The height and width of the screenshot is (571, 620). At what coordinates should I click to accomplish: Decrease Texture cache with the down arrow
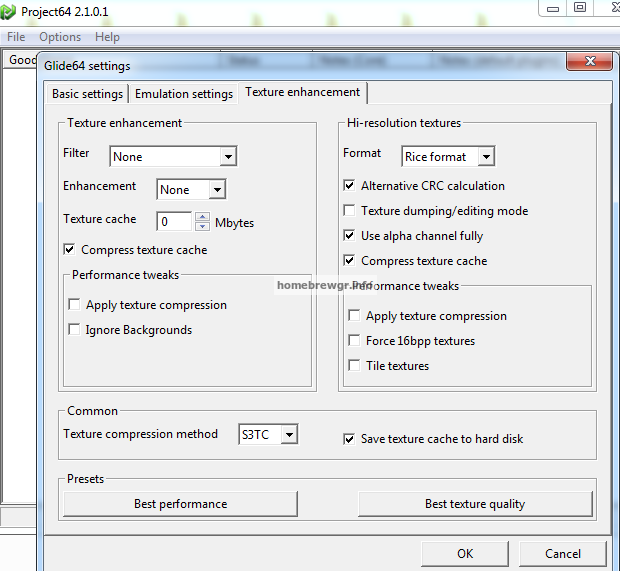coord(202,226)
